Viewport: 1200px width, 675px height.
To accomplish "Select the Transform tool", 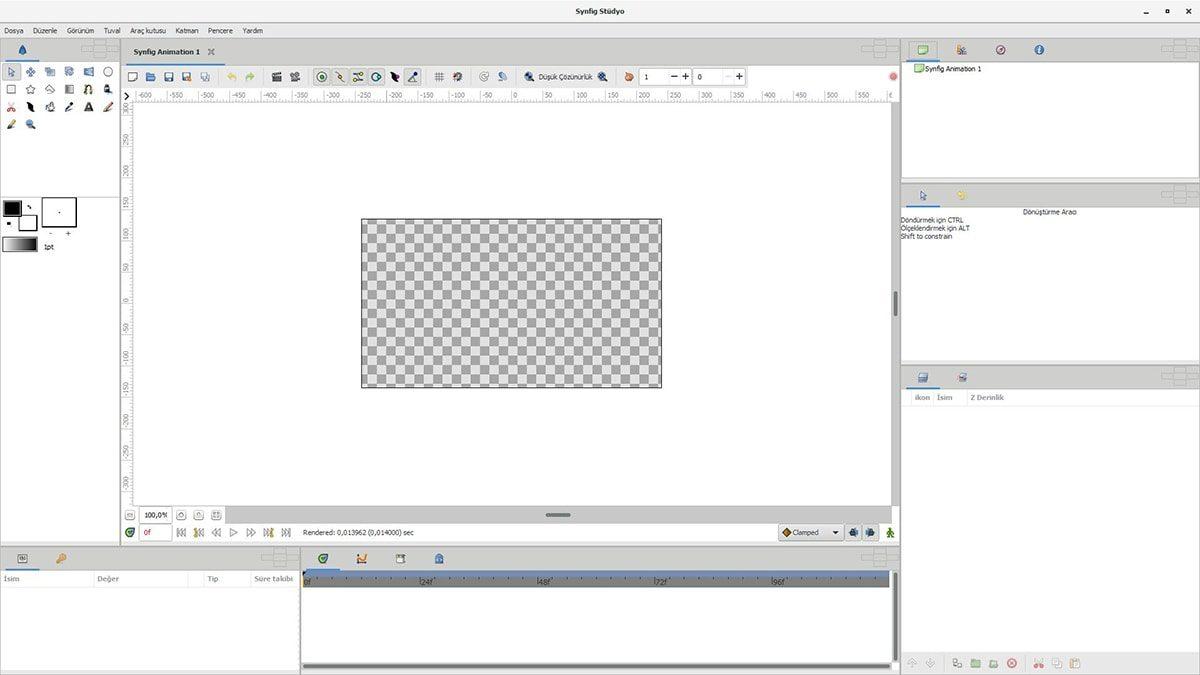I will tap(12, 71).
